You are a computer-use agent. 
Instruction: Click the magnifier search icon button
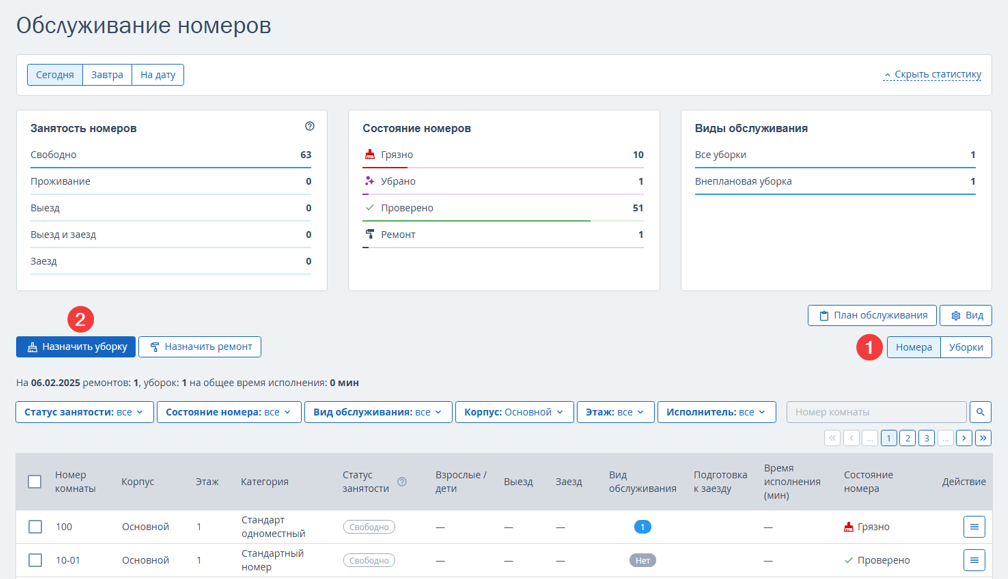tap(980, 412)
